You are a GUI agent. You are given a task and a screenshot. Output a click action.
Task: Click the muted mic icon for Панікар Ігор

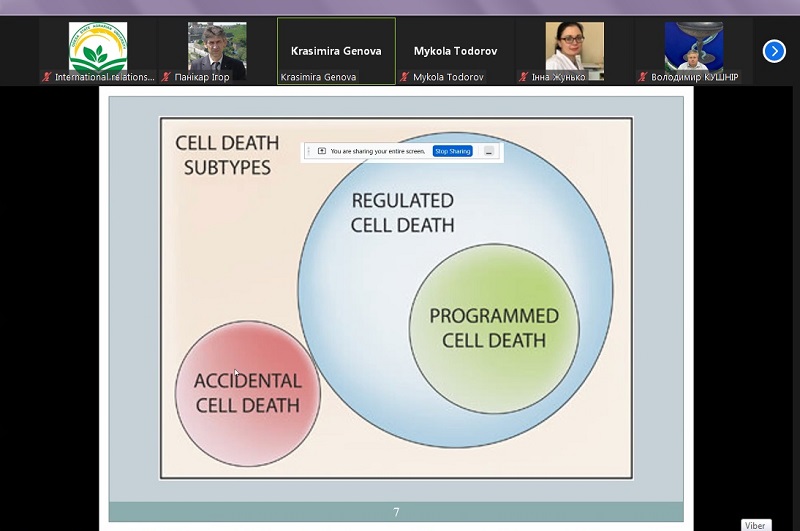click(166, 77)
